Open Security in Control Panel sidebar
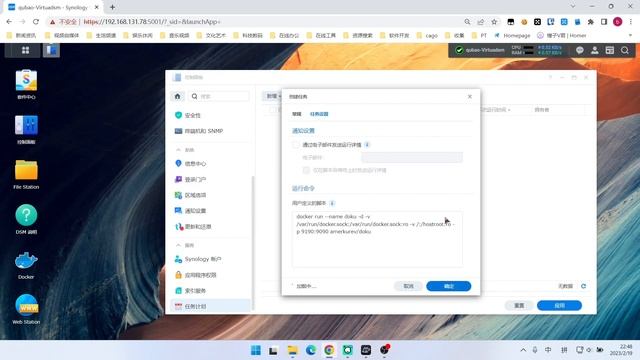The height and width of the screenshot is (360, 640). point(211,115)
